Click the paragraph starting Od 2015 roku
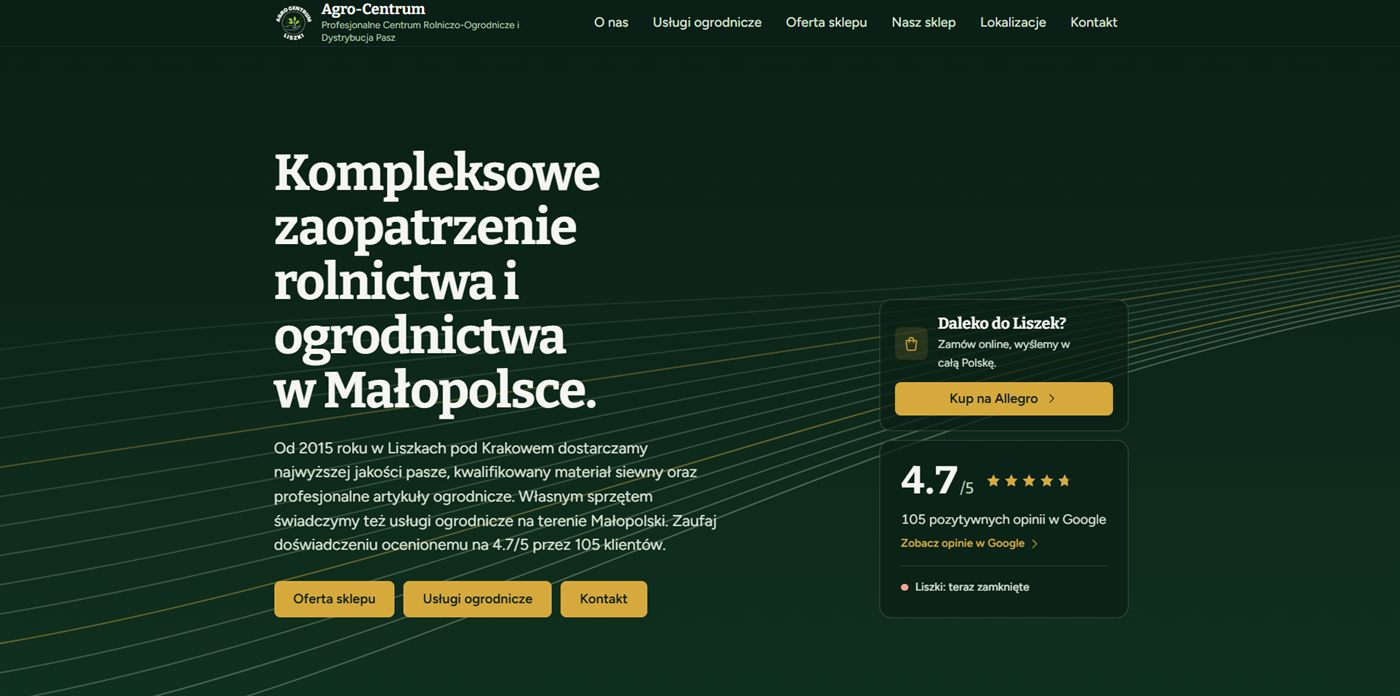The height and width of the screenshot is (696, 1400). coord(495,497)
